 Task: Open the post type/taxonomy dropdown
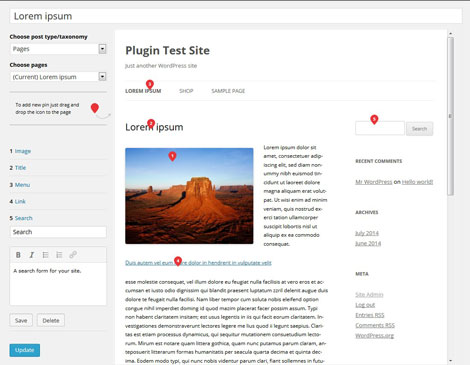(102, 49)
